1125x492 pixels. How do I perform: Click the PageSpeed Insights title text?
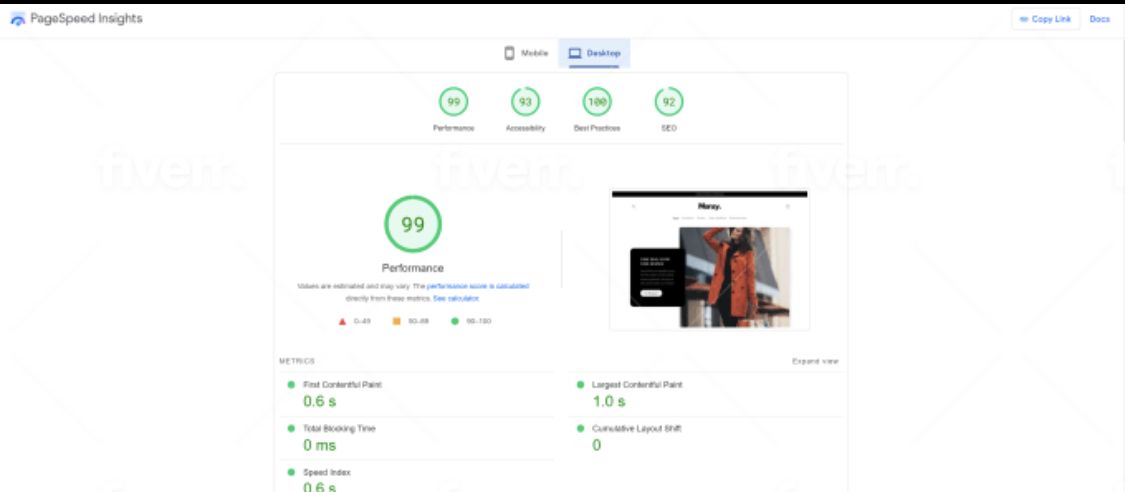(86, 19)
